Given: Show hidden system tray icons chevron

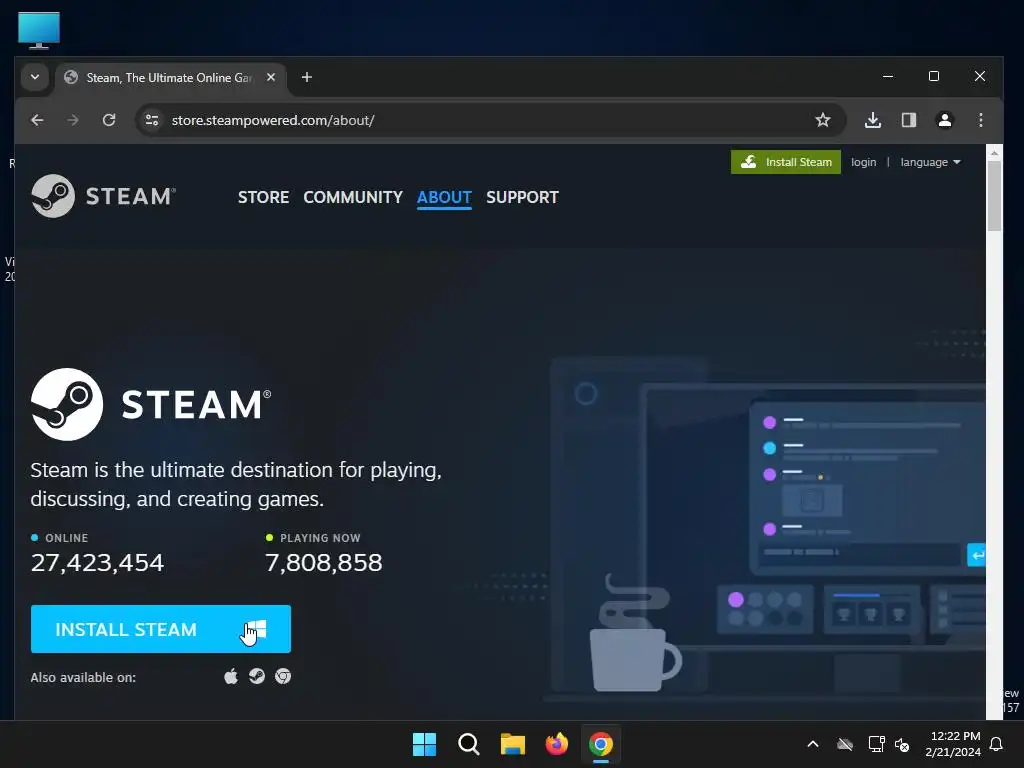Looking at the screenshot, I should [813, 744].
